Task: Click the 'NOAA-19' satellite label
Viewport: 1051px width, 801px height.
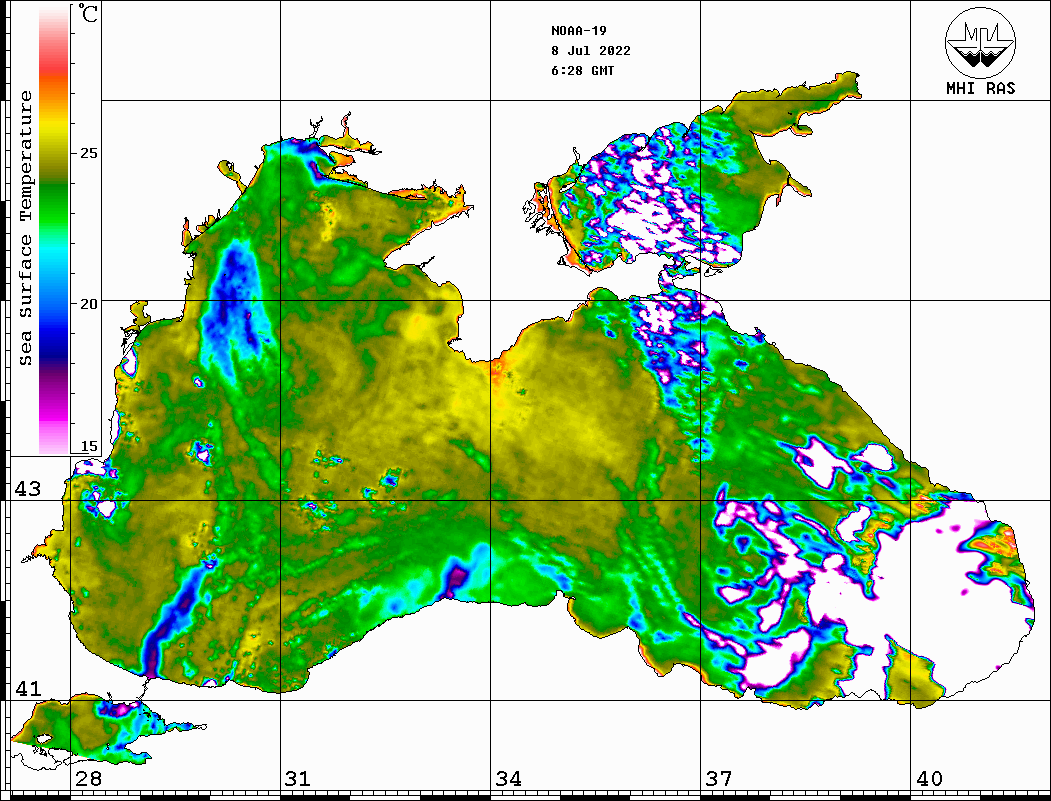Action: (x=578, y=31)
